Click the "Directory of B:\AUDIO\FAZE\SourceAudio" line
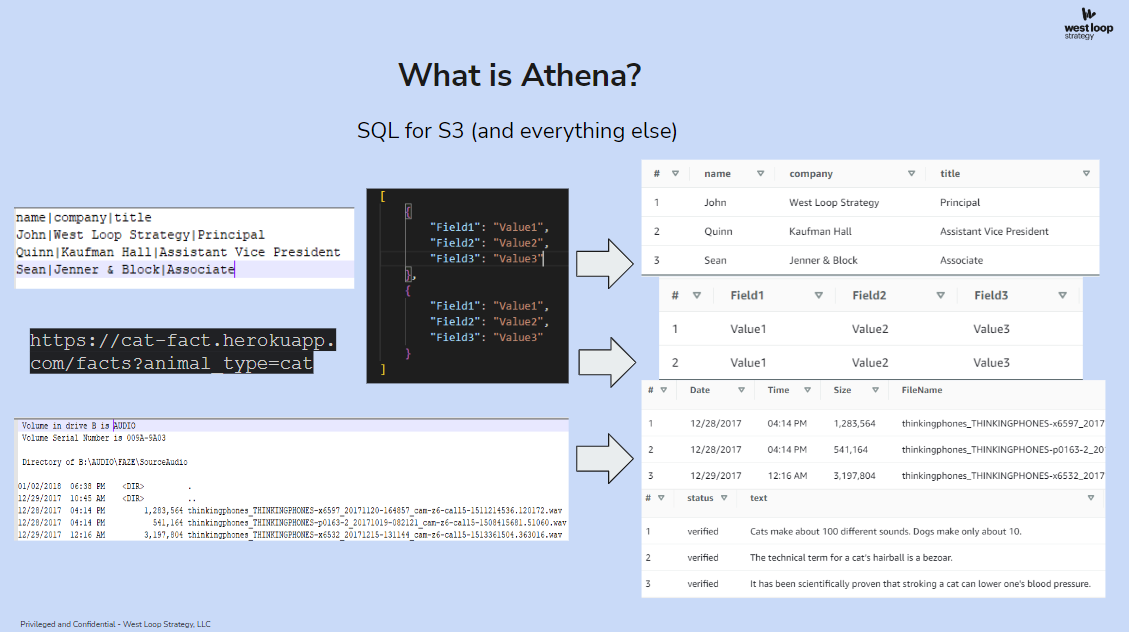The image size is (1129, 632). (x=104, y=462)
